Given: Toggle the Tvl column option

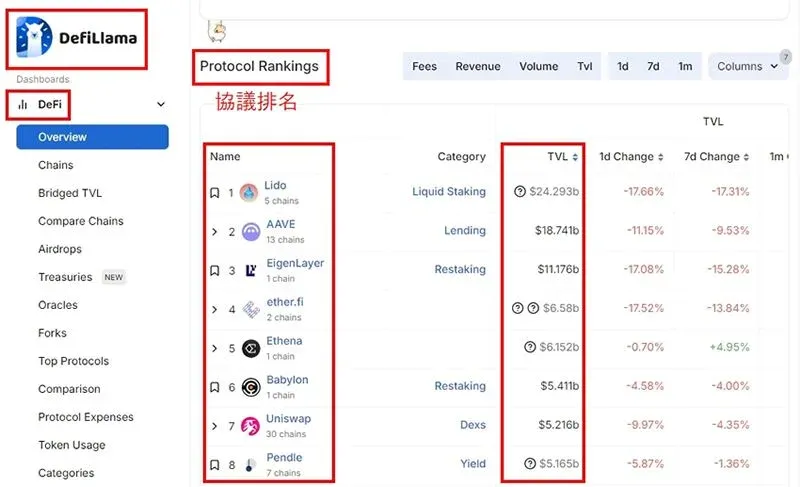Looking at the screenshot, I should [585, 67].
